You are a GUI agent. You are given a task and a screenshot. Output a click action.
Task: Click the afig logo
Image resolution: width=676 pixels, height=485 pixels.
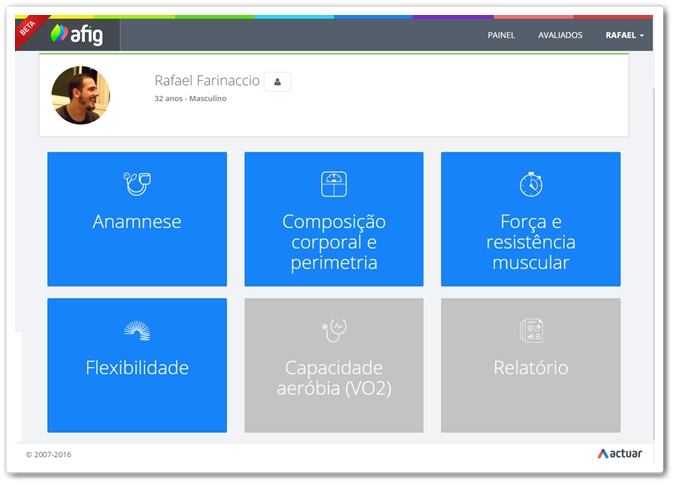point(76,34)
